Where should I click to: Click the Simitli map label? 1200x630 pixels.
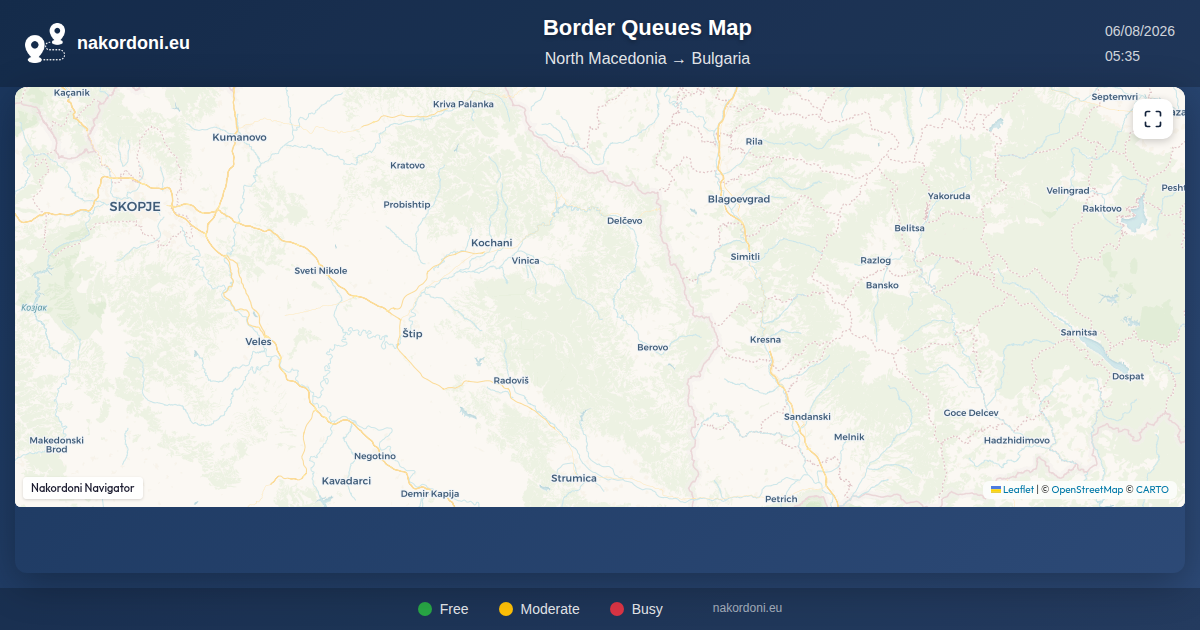(745, 257)
